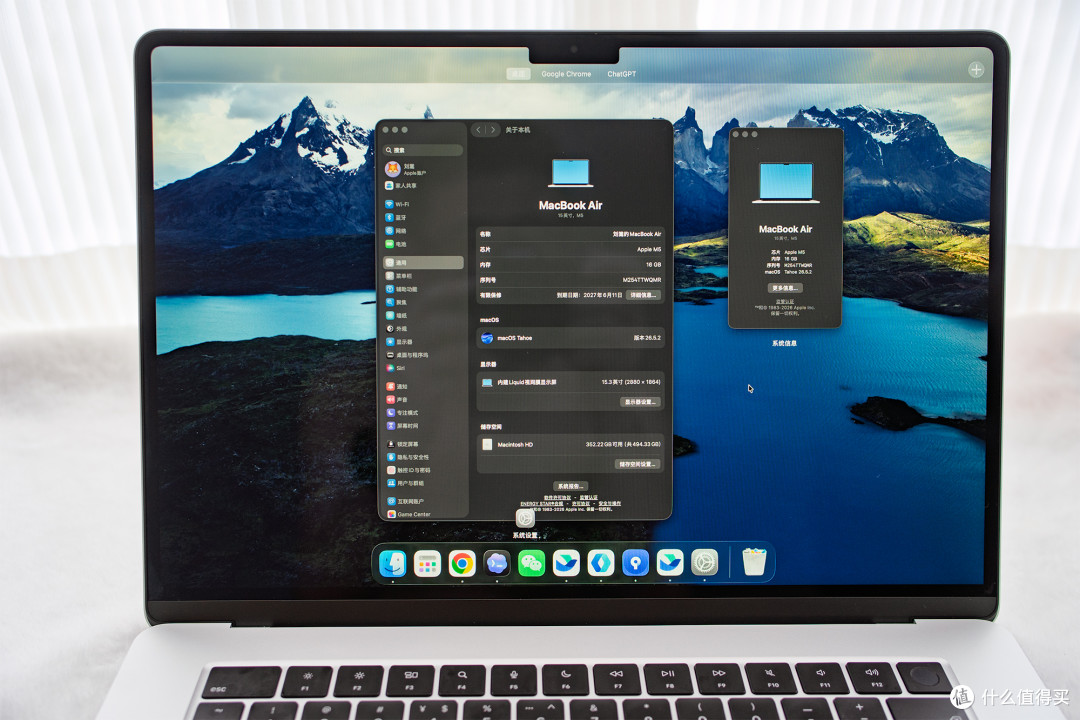Open the blue keyhole app in Dock

click(635, 564)
